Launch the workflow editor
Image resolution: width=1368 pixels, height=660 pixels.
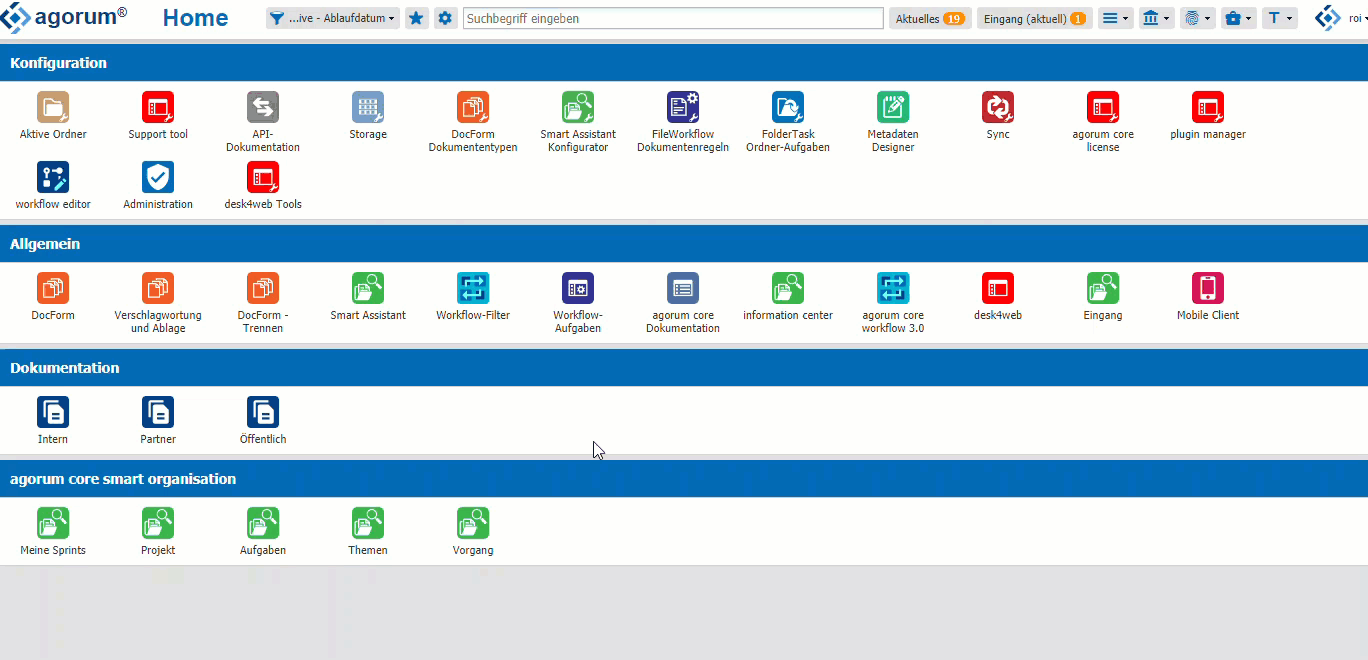click(53, 177)
